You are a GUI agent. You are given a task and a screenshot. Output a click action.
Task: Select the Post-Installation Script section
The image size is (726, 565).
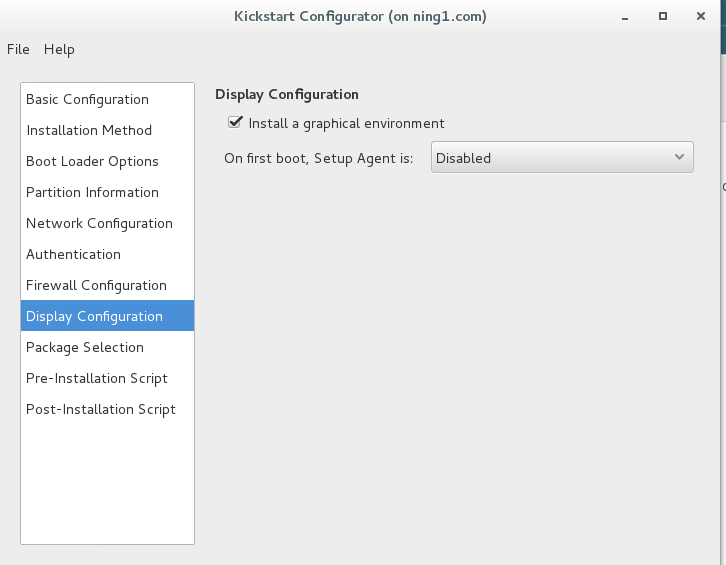(101, 409)
